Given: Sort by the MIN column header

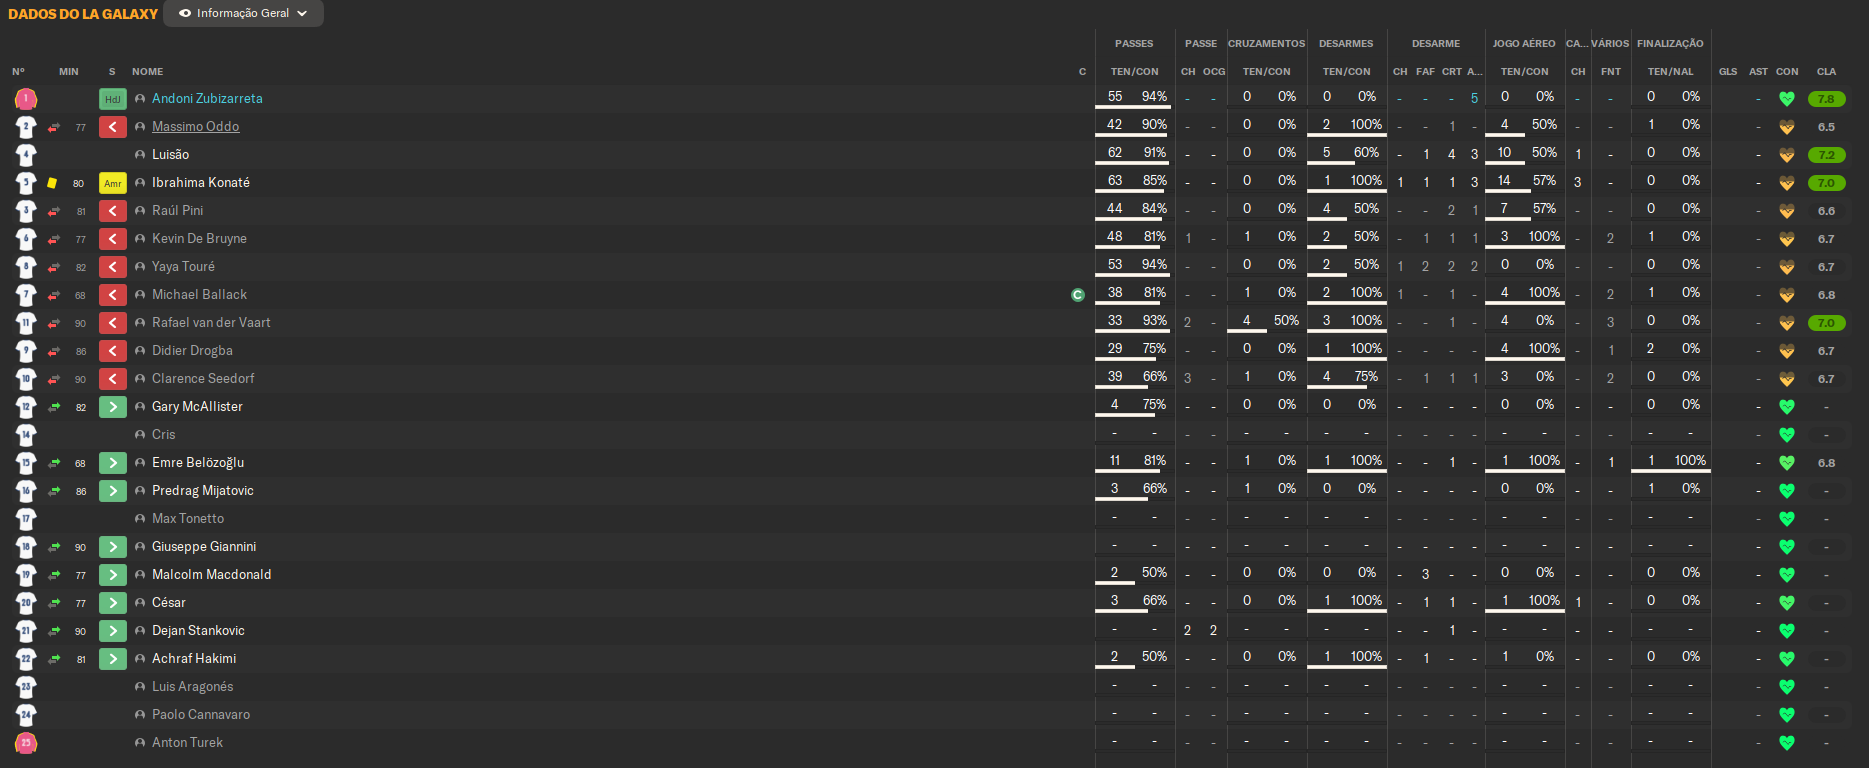Looking at the screenshot, I should pyautogui.click(x=69, y=71).
